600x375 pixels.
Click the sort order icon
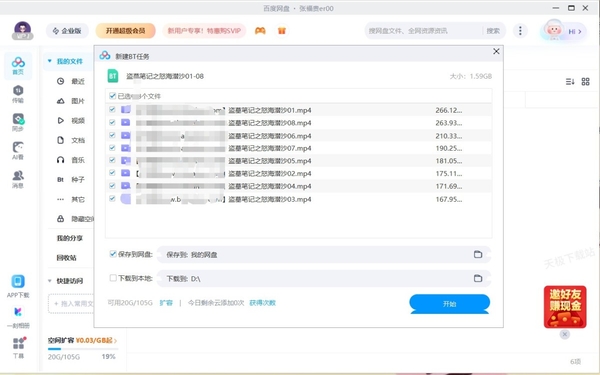coord(570,82)
